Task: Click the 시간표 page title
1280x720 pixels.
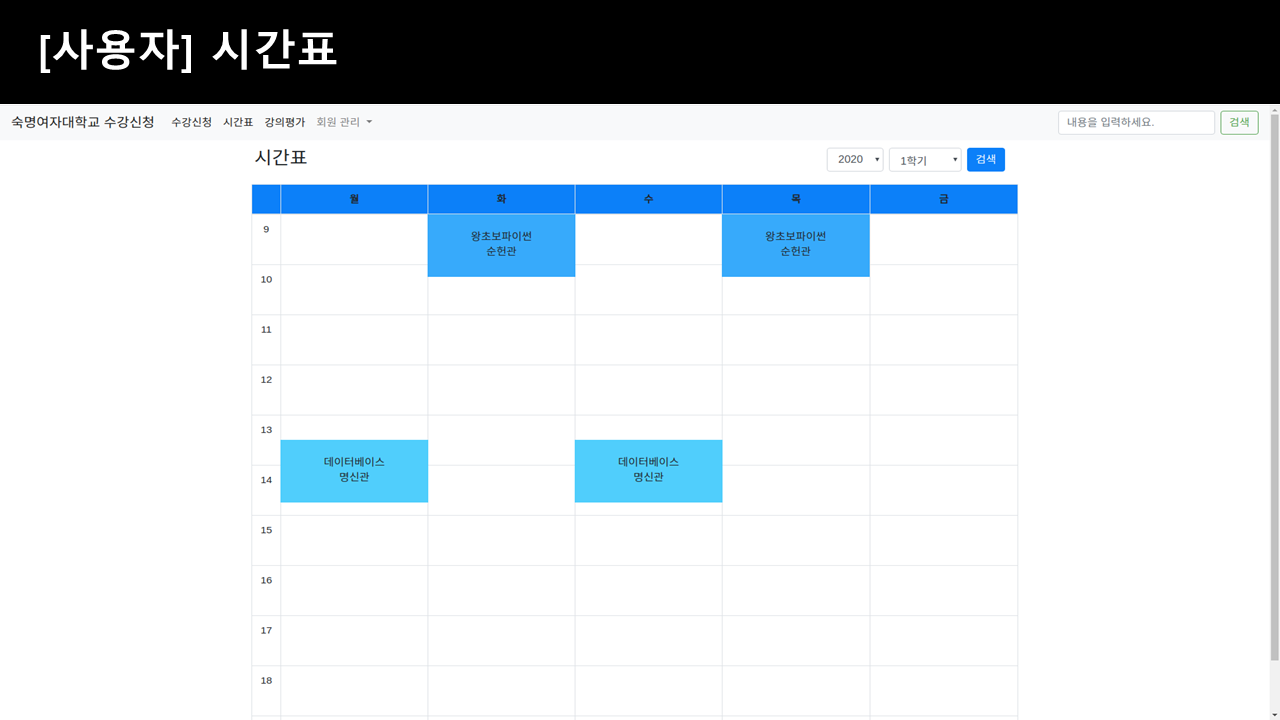Action: point(279,157)
